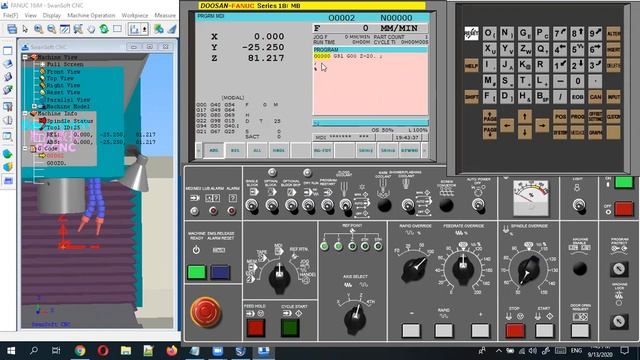Open the Display menu
The width and height of the screenshot is (640, 360).
(x=52, y=15)
